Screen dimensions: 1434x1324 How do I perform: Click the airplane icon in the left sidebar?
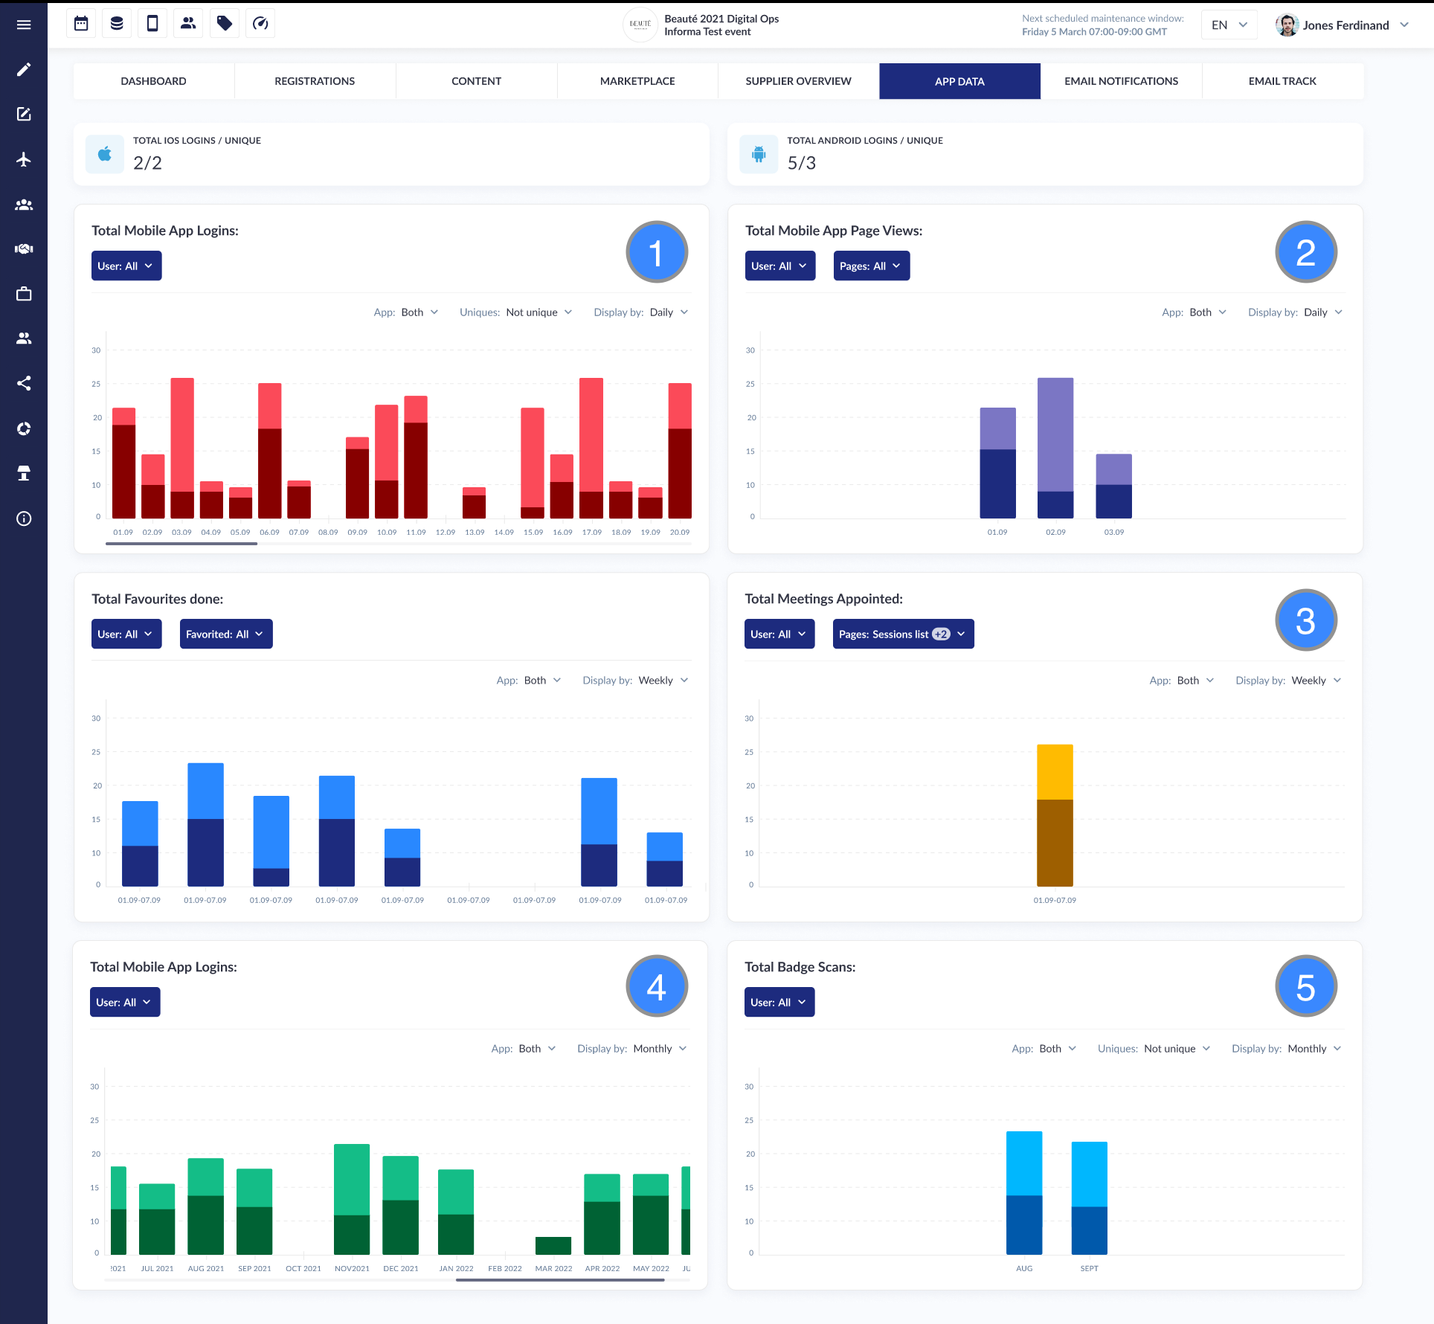coord(24,159)
